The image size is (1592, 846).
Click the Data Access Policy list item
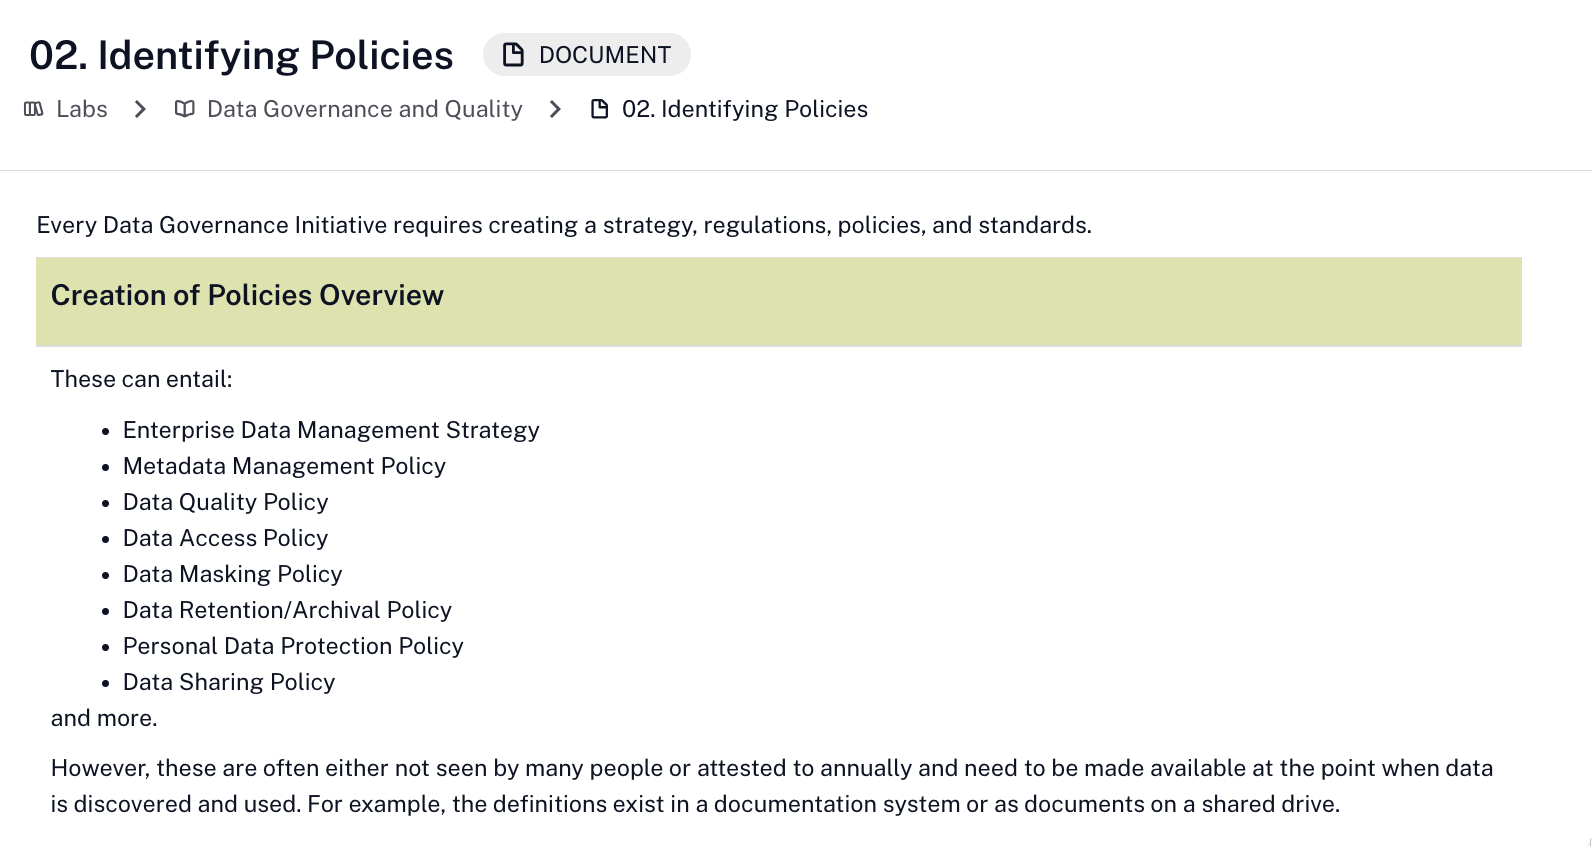tap(225, 538)
